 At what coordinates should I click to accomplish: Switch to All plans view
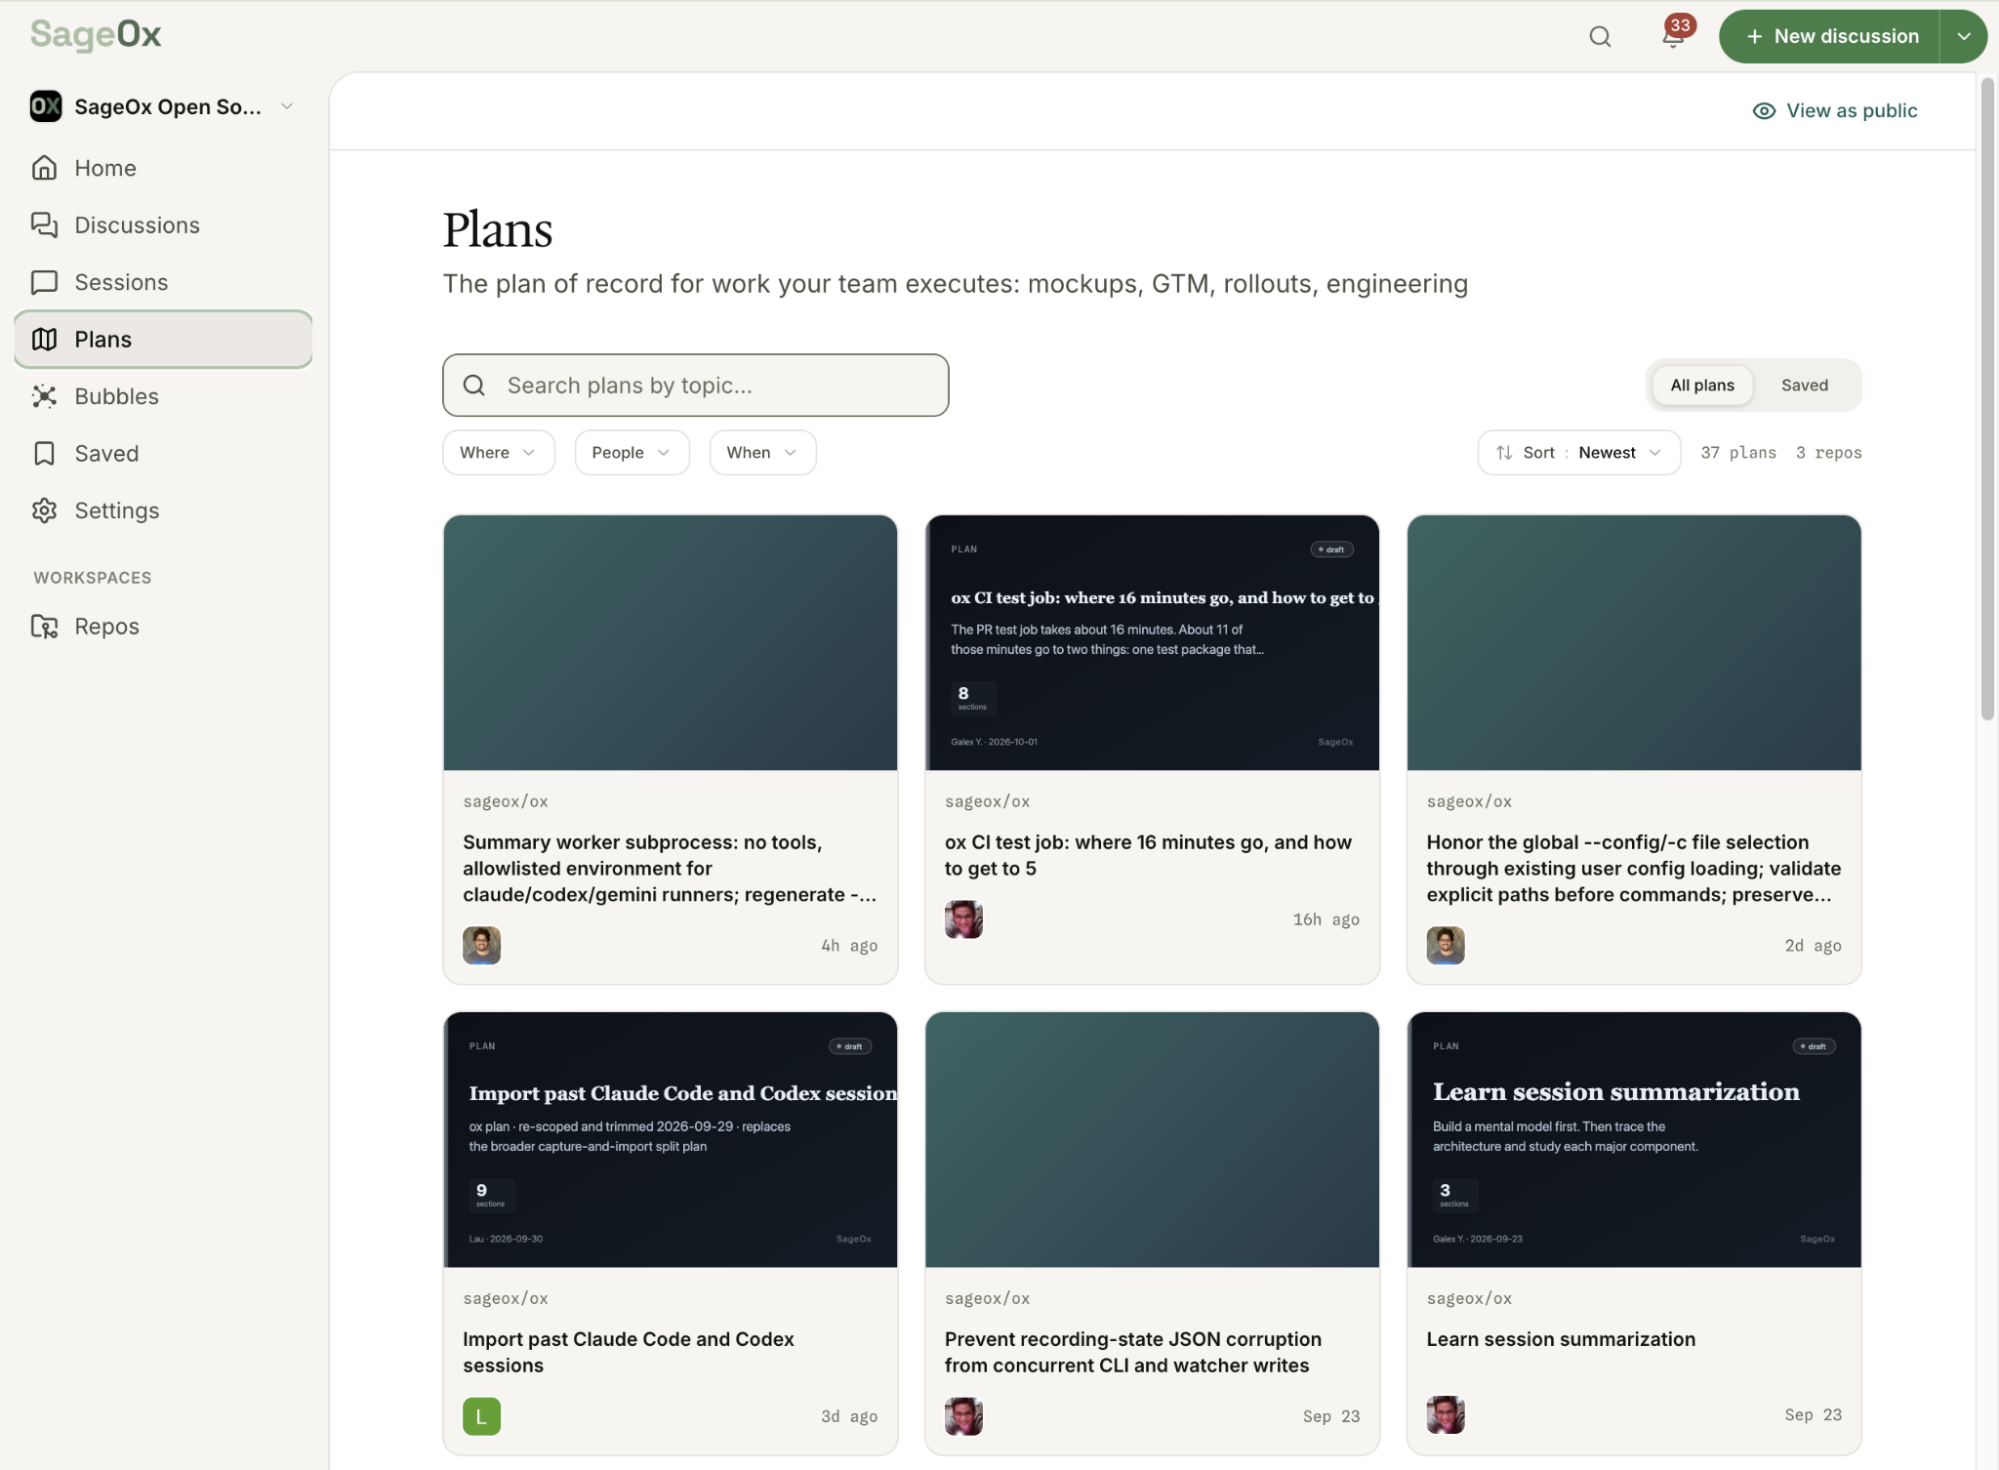tap(1702, 385)
